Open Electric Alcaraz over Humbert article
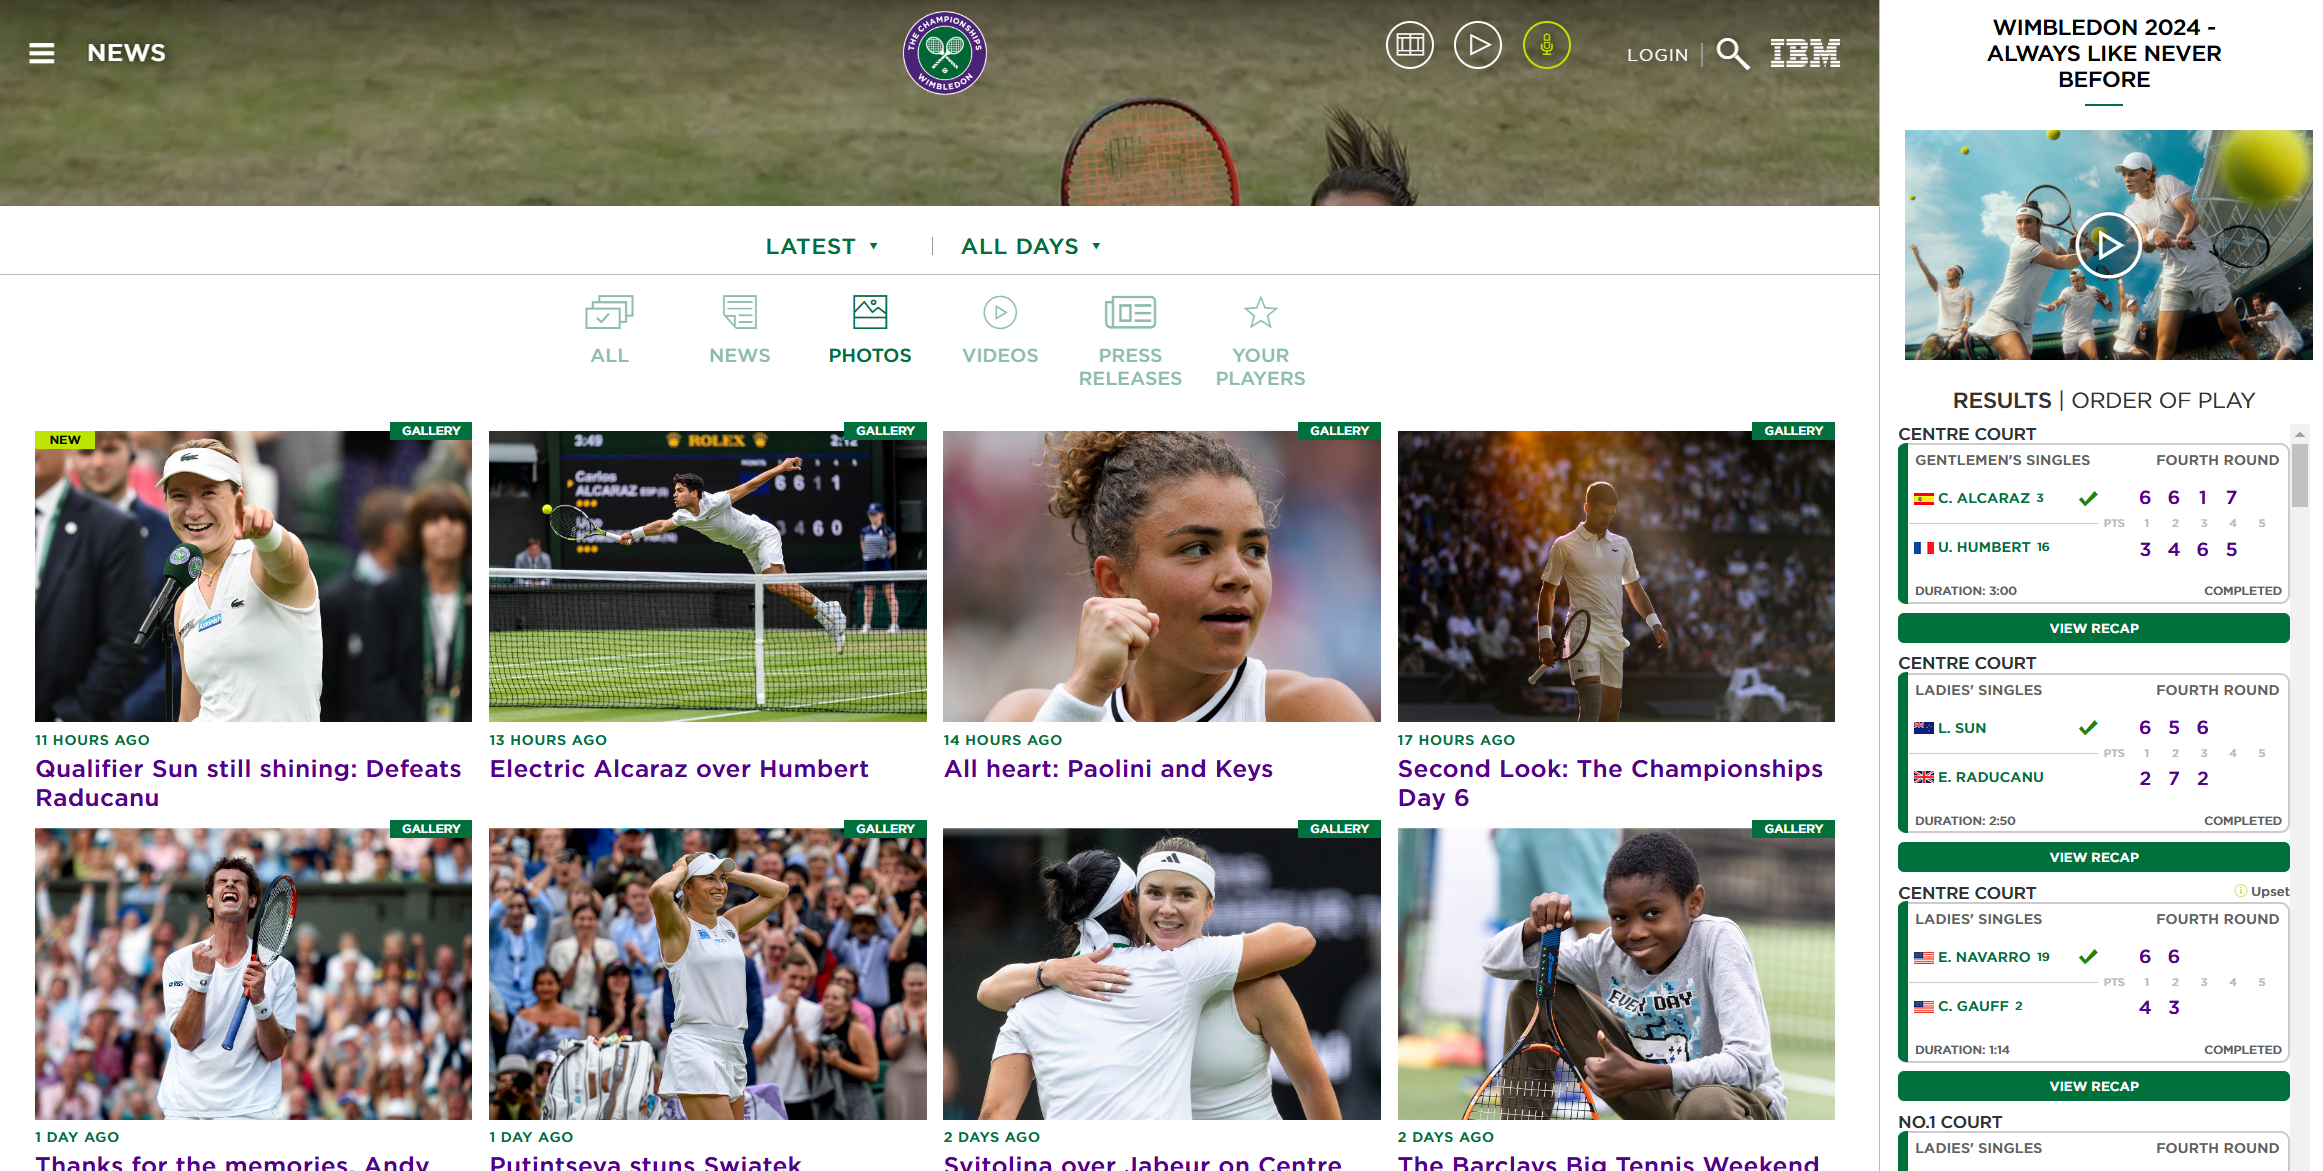This screenshot has width=2323, height=1171. click(679, 769)
